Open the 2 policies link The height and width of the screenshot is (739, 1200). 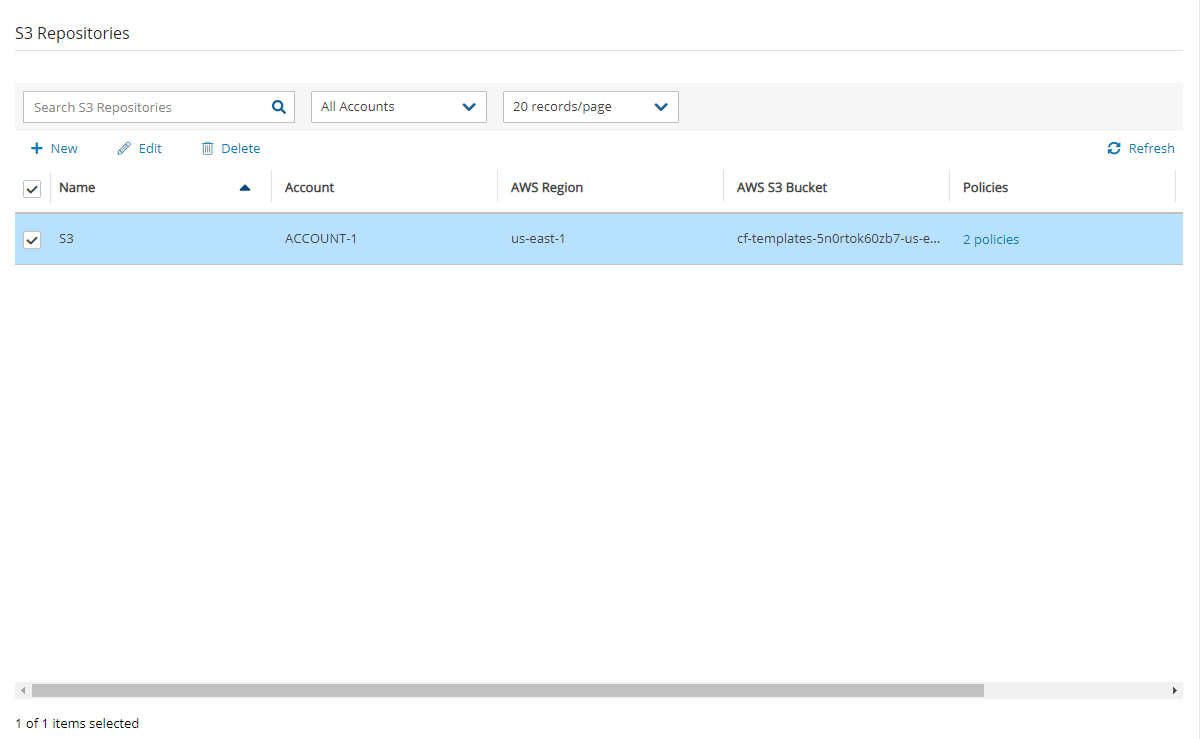(x=991, y=240)
